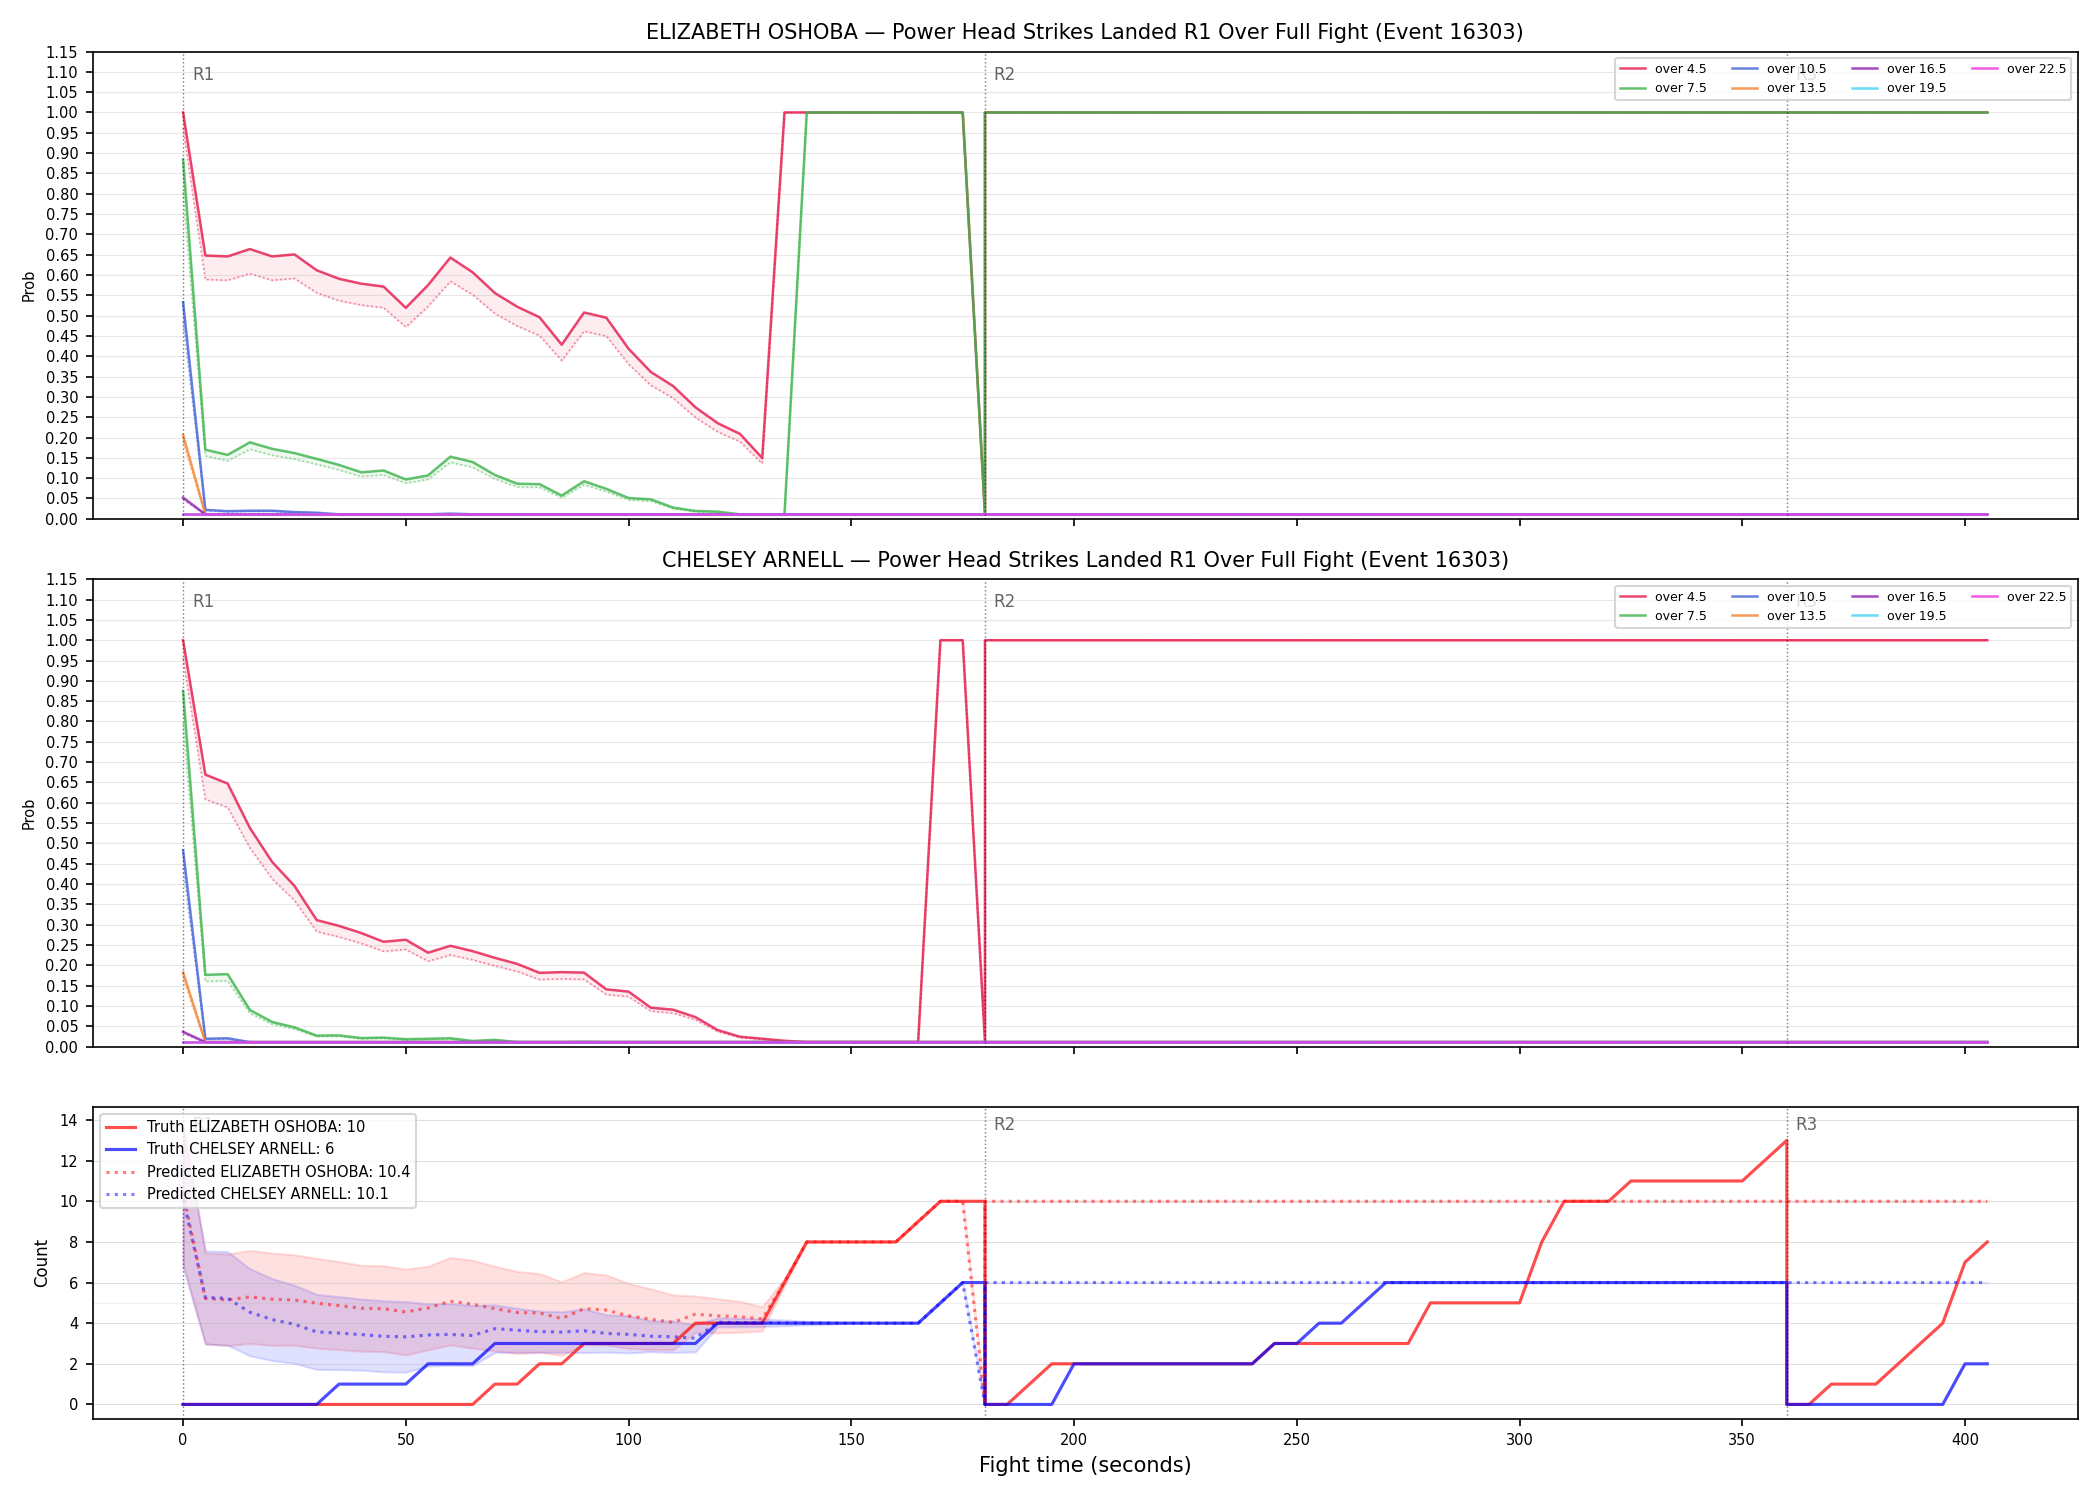Select 'over 19.5' in Oshoba chart legend
The height and width of the screenshot is (1500, 2100).
[x=1899, y=88]
